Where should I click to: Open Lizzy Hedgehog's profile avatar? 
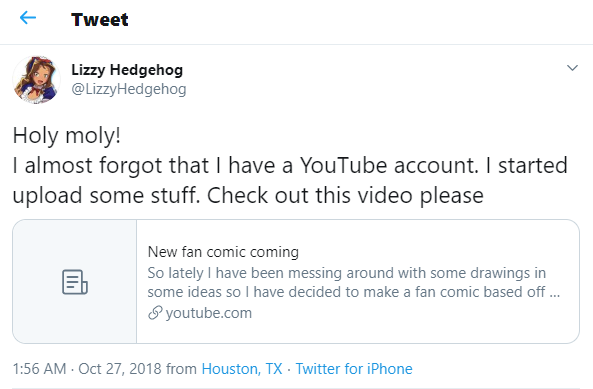coord(36,80)
